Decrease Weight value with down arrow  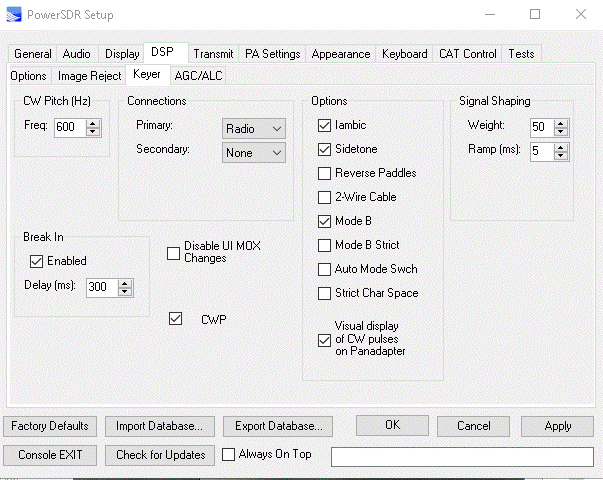561,132
